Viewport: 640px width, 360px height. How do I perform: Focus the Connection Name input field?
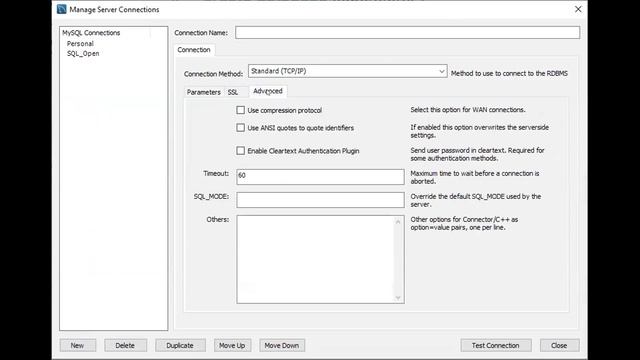(x=407, y=33)
